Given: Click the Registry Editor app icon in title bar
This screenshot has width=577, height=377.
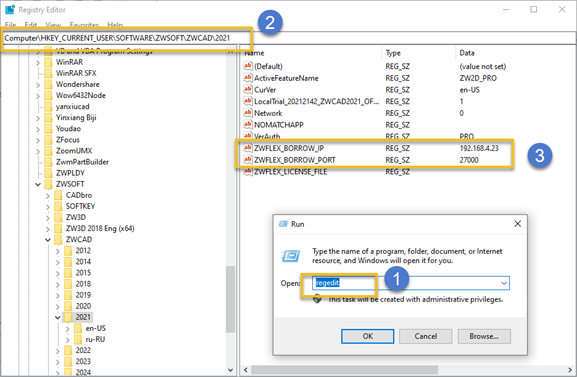Looking at the screenshot, I should [x=10, y=10].
